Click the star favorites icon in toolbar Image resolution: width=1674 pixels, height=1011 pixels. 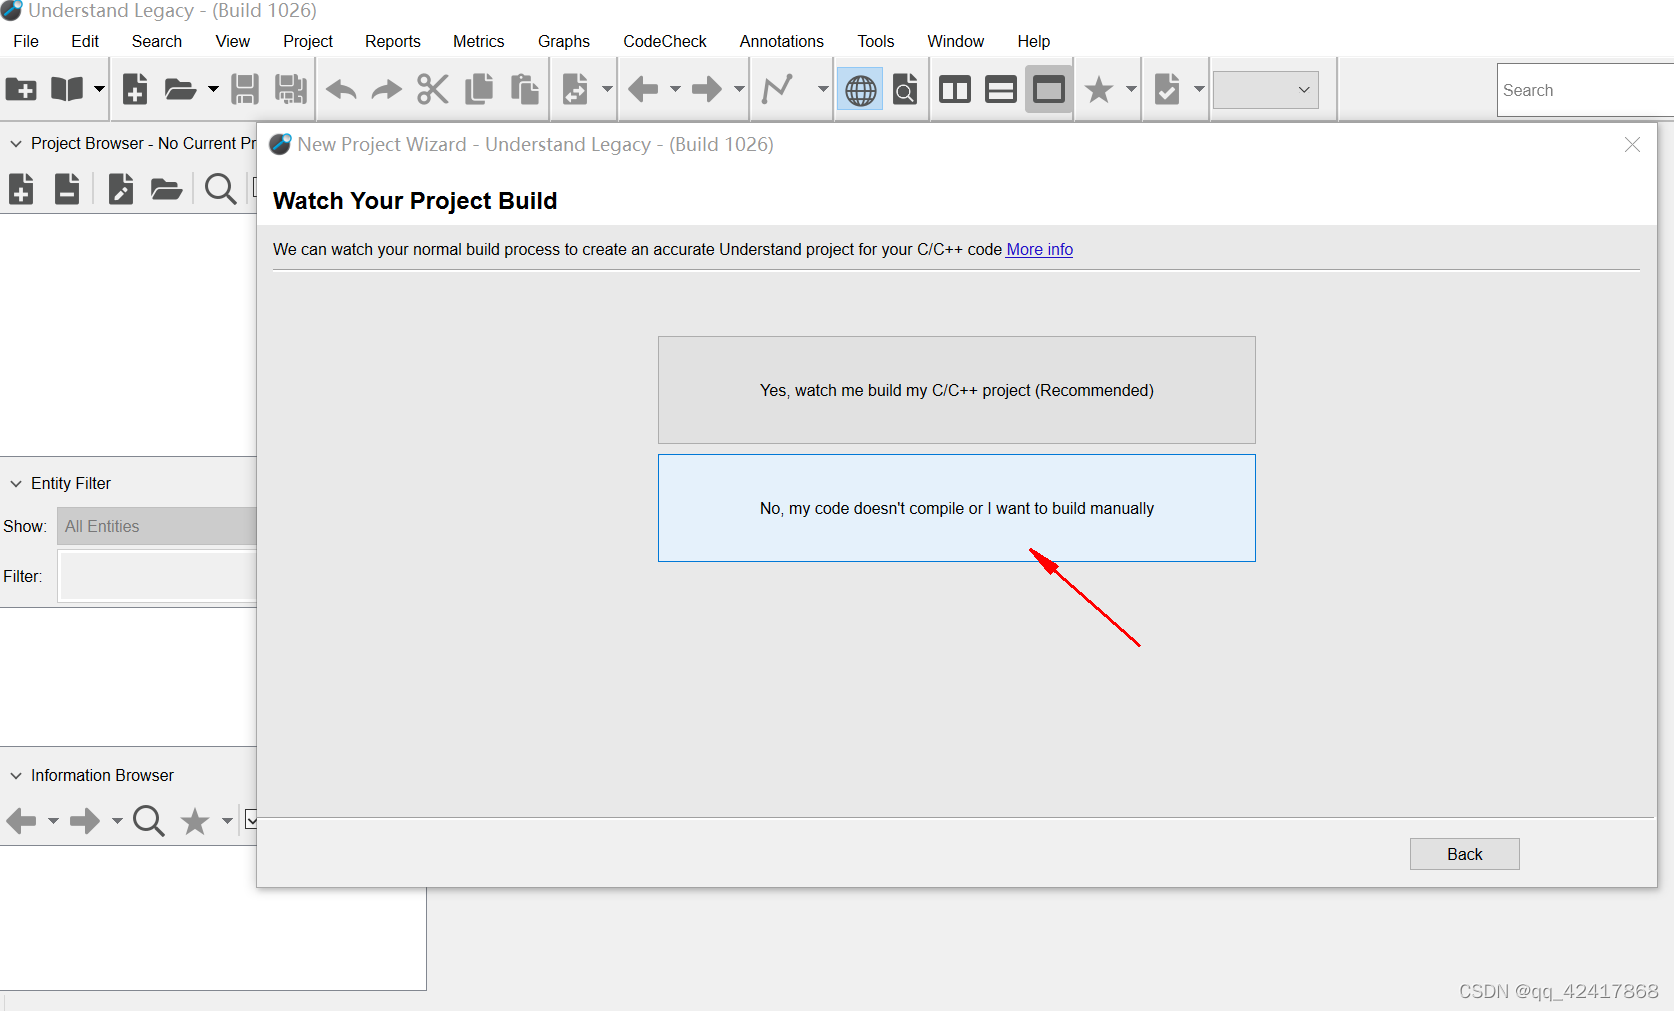tap(1099, 90)
